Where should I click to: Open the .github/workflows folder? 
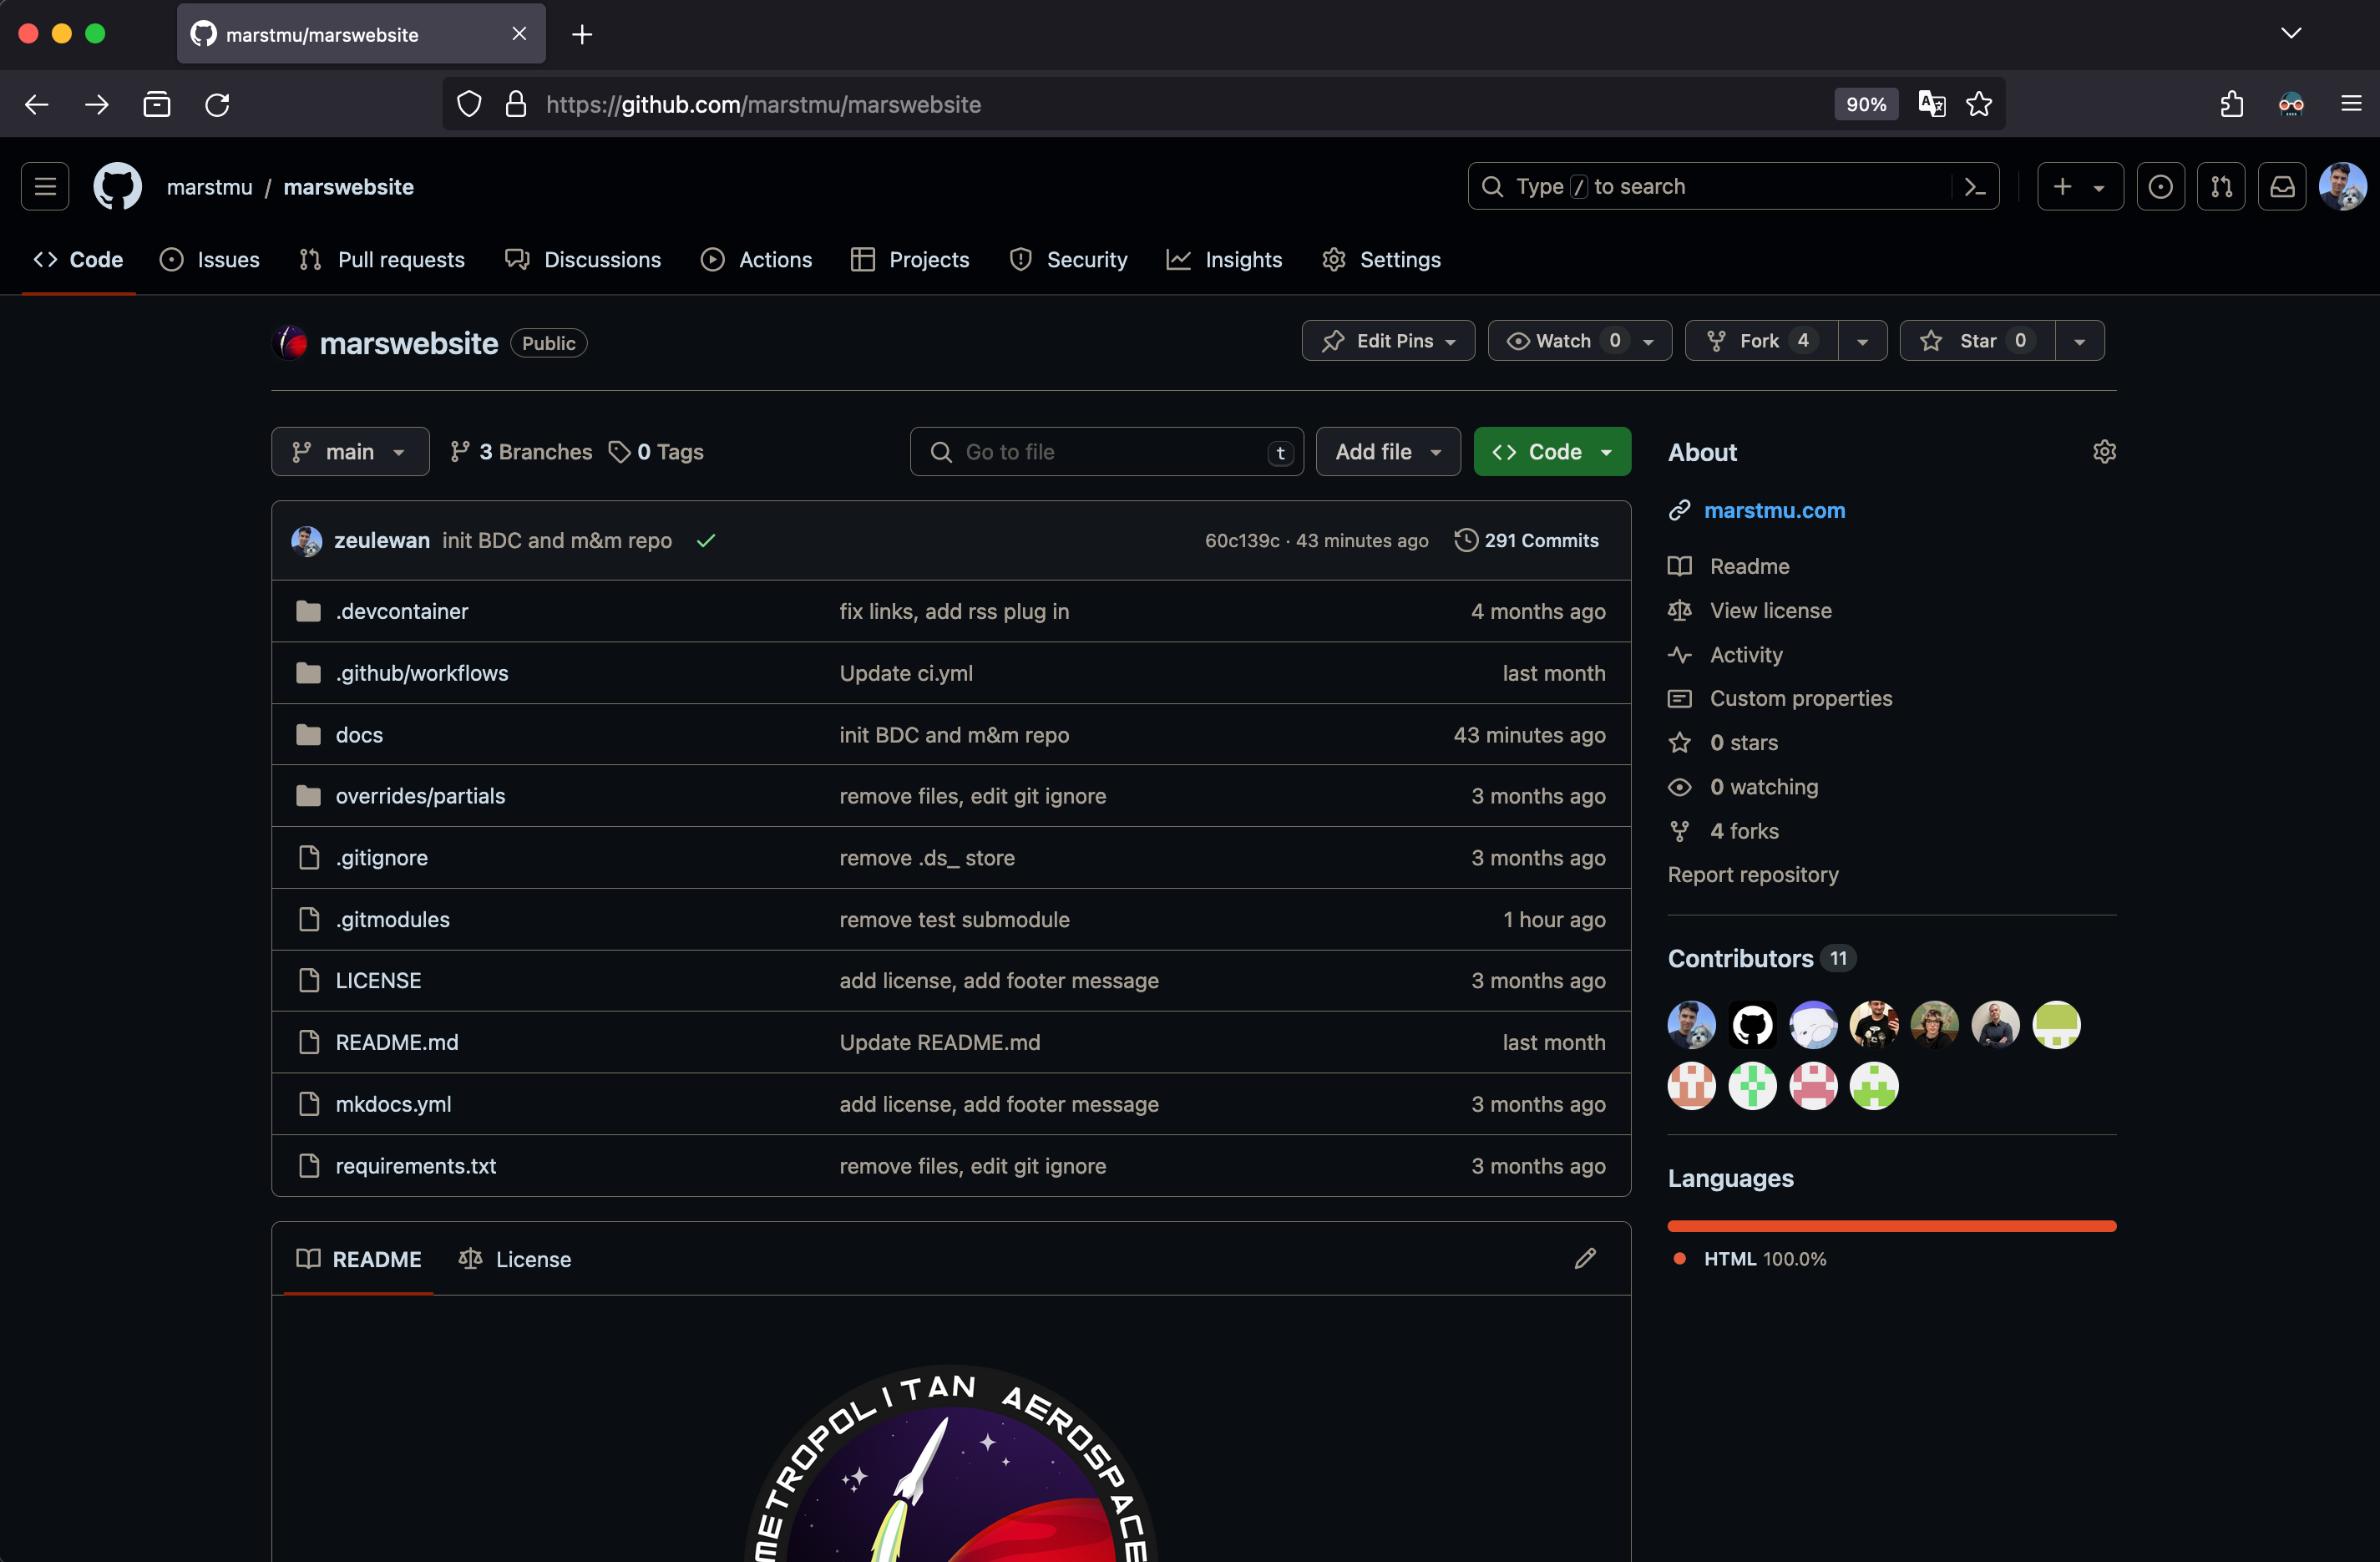(x=422, y=673)
